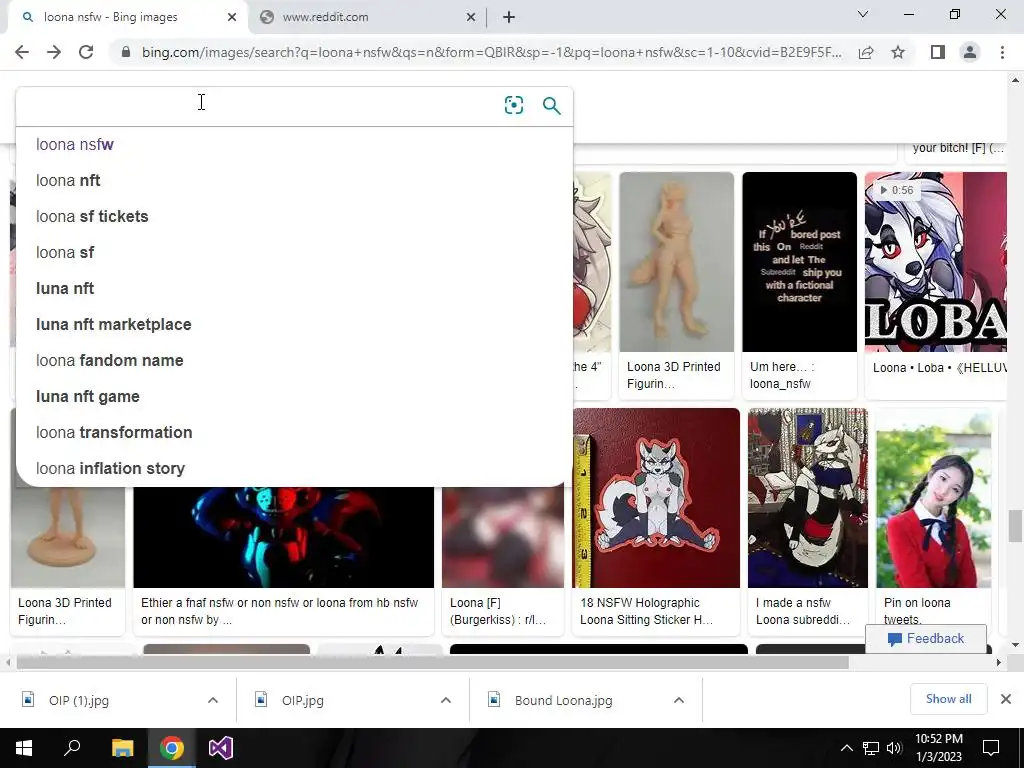Share this page from the address bar
The width and height of the screenshot is (1024, 768).
tap(866, 52)
